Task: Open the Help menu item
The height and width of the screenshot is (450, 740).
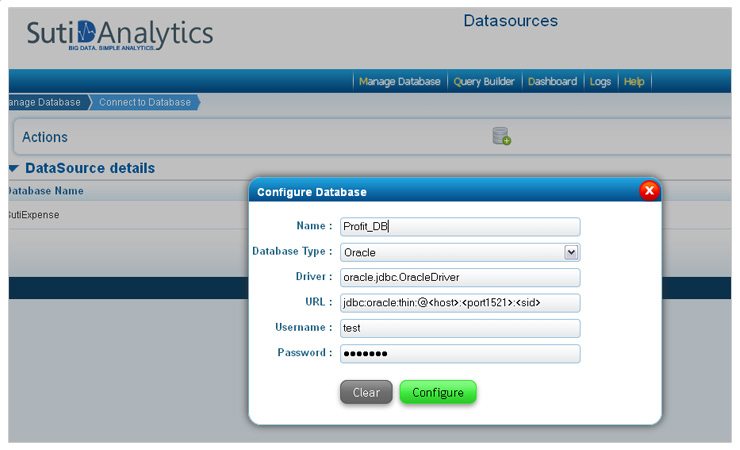Action: [634, 82]
